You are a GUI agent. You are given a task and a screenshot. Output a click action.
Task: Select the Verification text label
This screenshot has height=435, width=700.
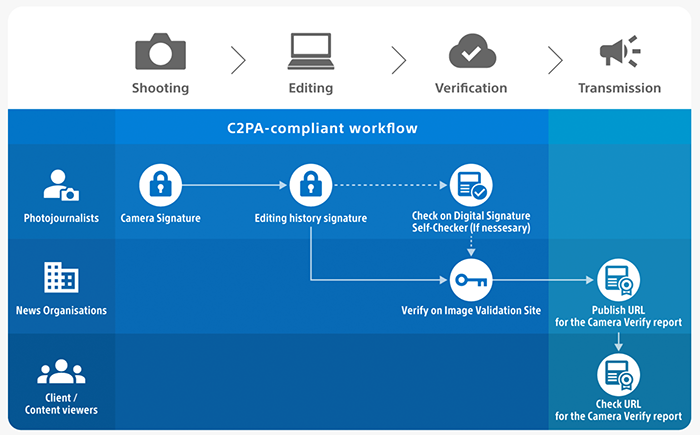pyautogui.click(x=471, y=88)
